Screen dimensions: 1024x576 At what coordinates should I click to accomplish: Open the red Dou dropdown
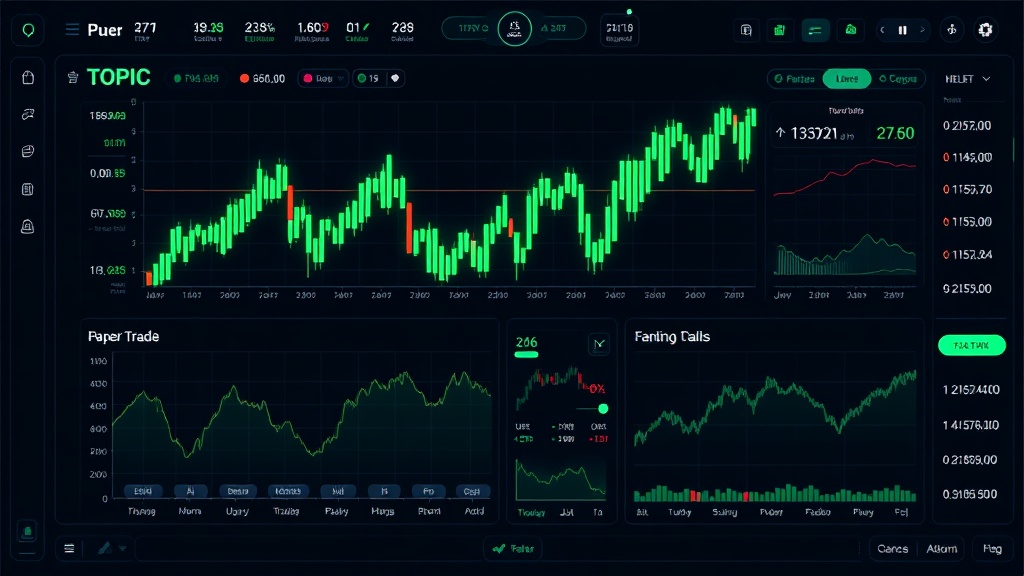click(323, 78)
